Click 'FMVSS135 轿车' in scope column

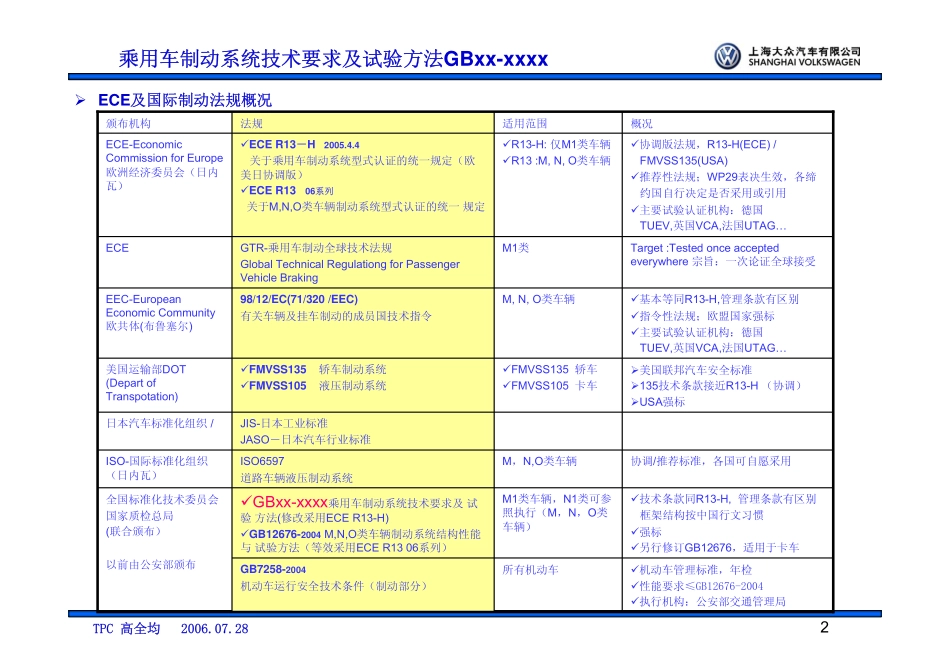[550, 370]
